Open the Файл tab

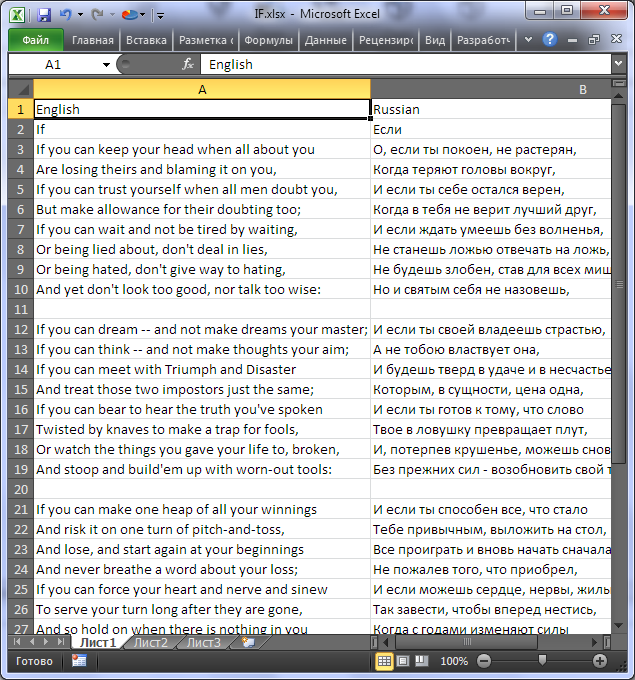point(35,40)
